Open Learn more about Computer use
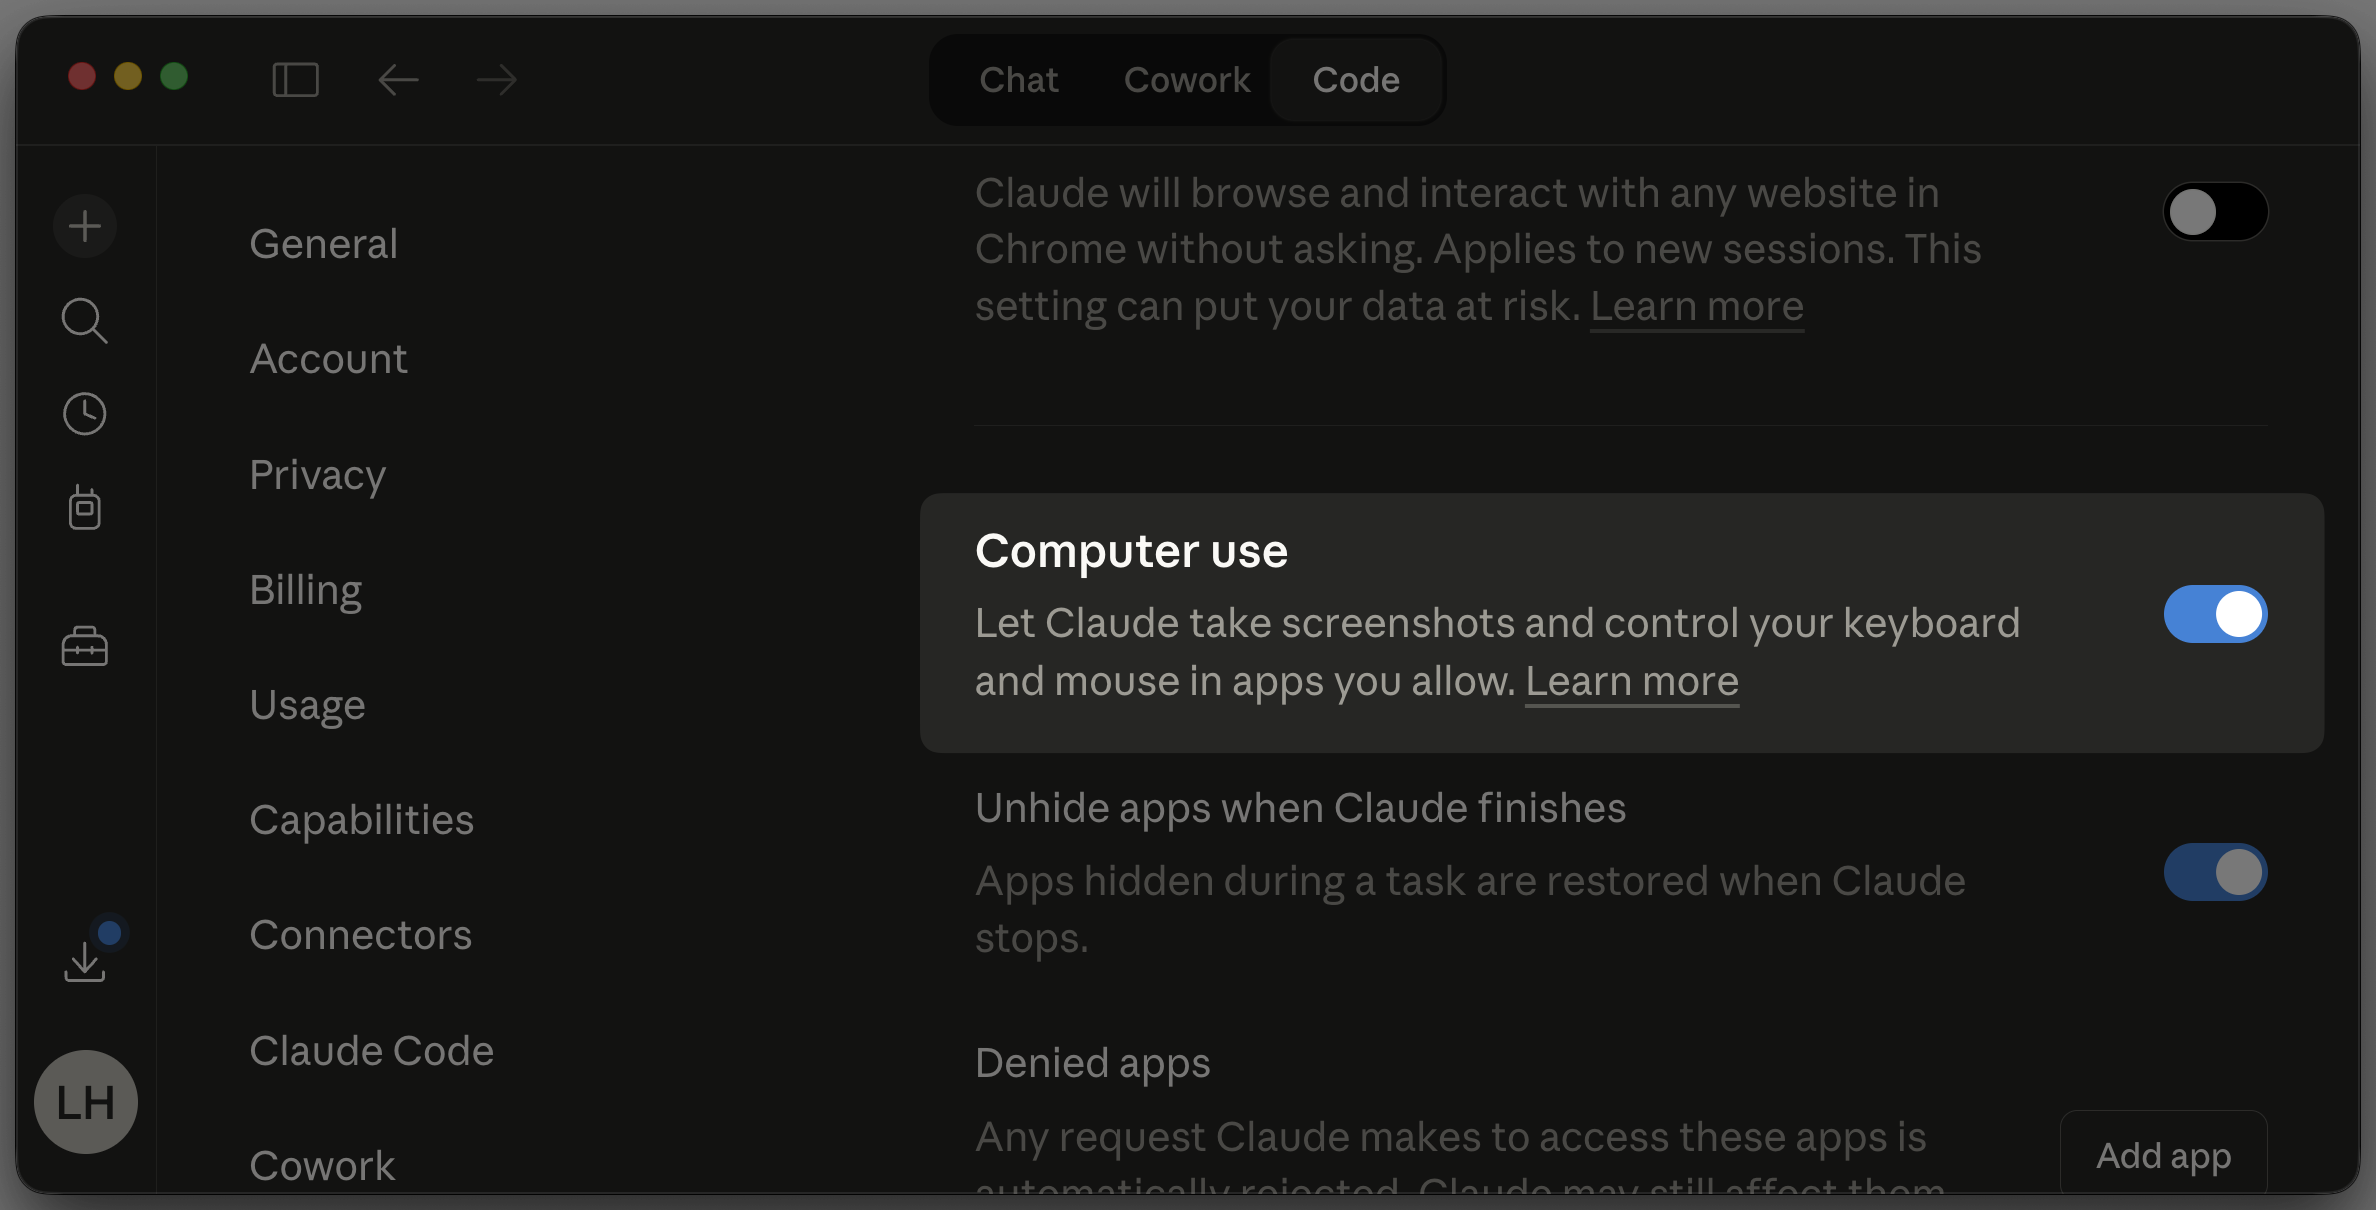Image resolution: width=2376 pixels, height=1210 pixels. click(x=1632, y=681)
